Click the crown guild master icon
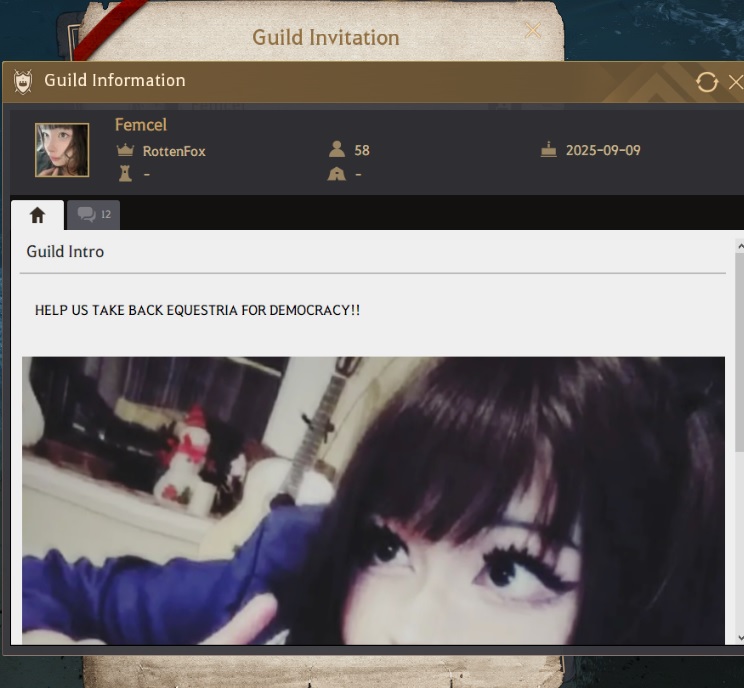 [125, 150]
